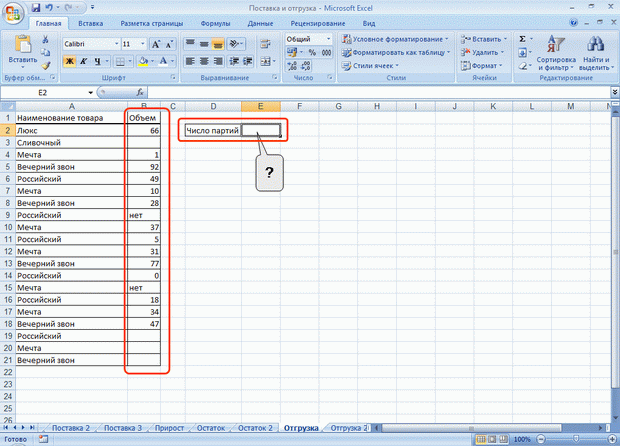The image size is (620, 446).
Task: Toggle Wrap Text
Action: point(265,43)
